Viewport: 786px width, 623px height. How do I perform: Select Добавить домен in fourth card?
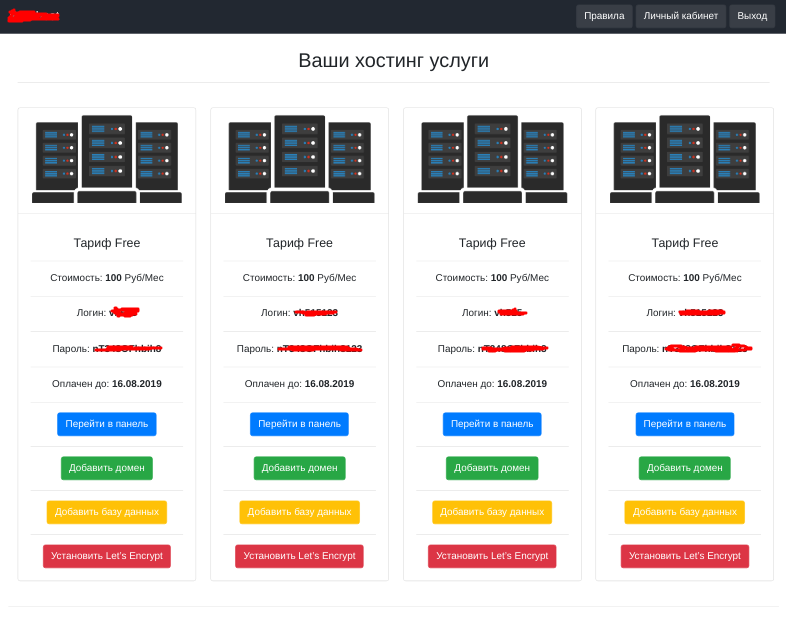point(684,468)
